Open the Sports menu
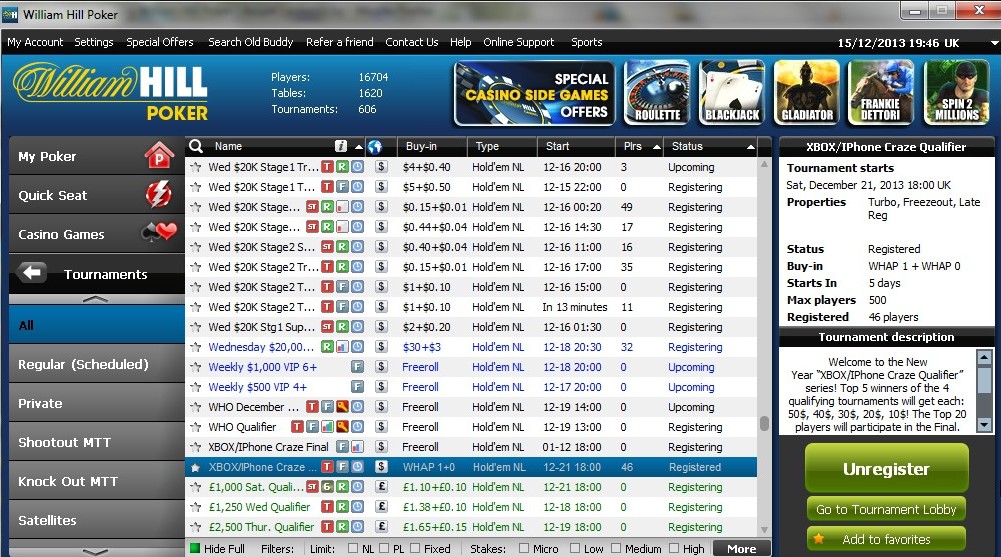Image resolution: width=1001 pixels, height=557 pixels. tap(586, 42)
